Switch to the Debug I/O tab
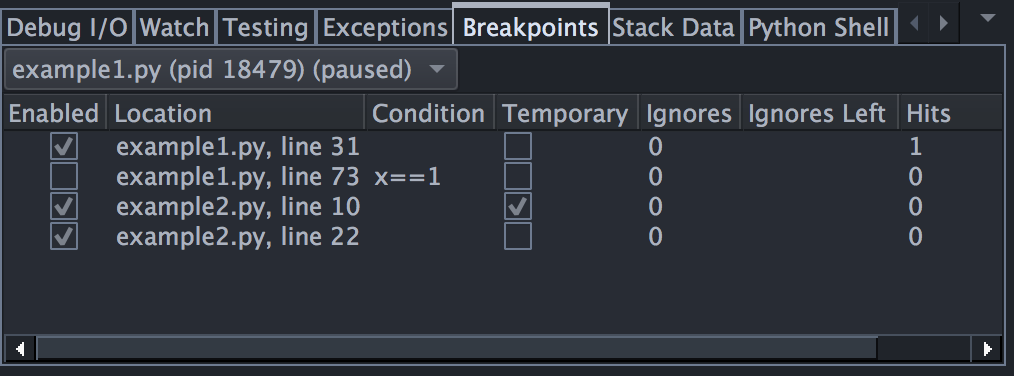Viewport: 1014px width, 376px height. pos(67,28)
